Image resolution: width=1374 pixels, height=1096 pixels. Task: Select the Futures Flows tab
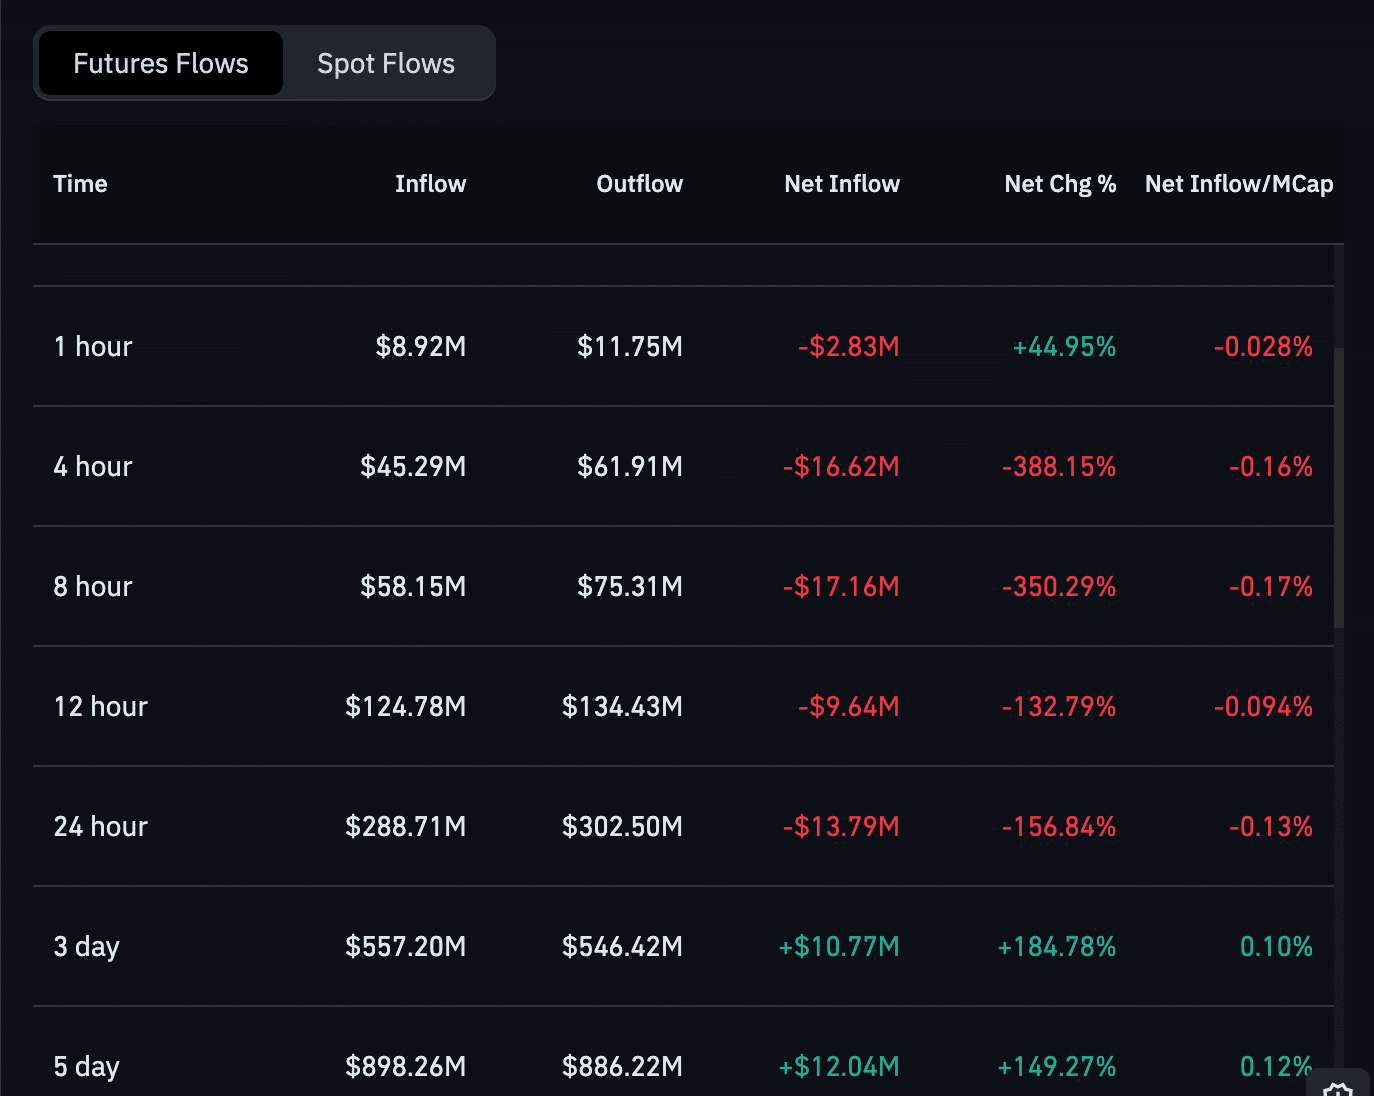coord(160,62)
